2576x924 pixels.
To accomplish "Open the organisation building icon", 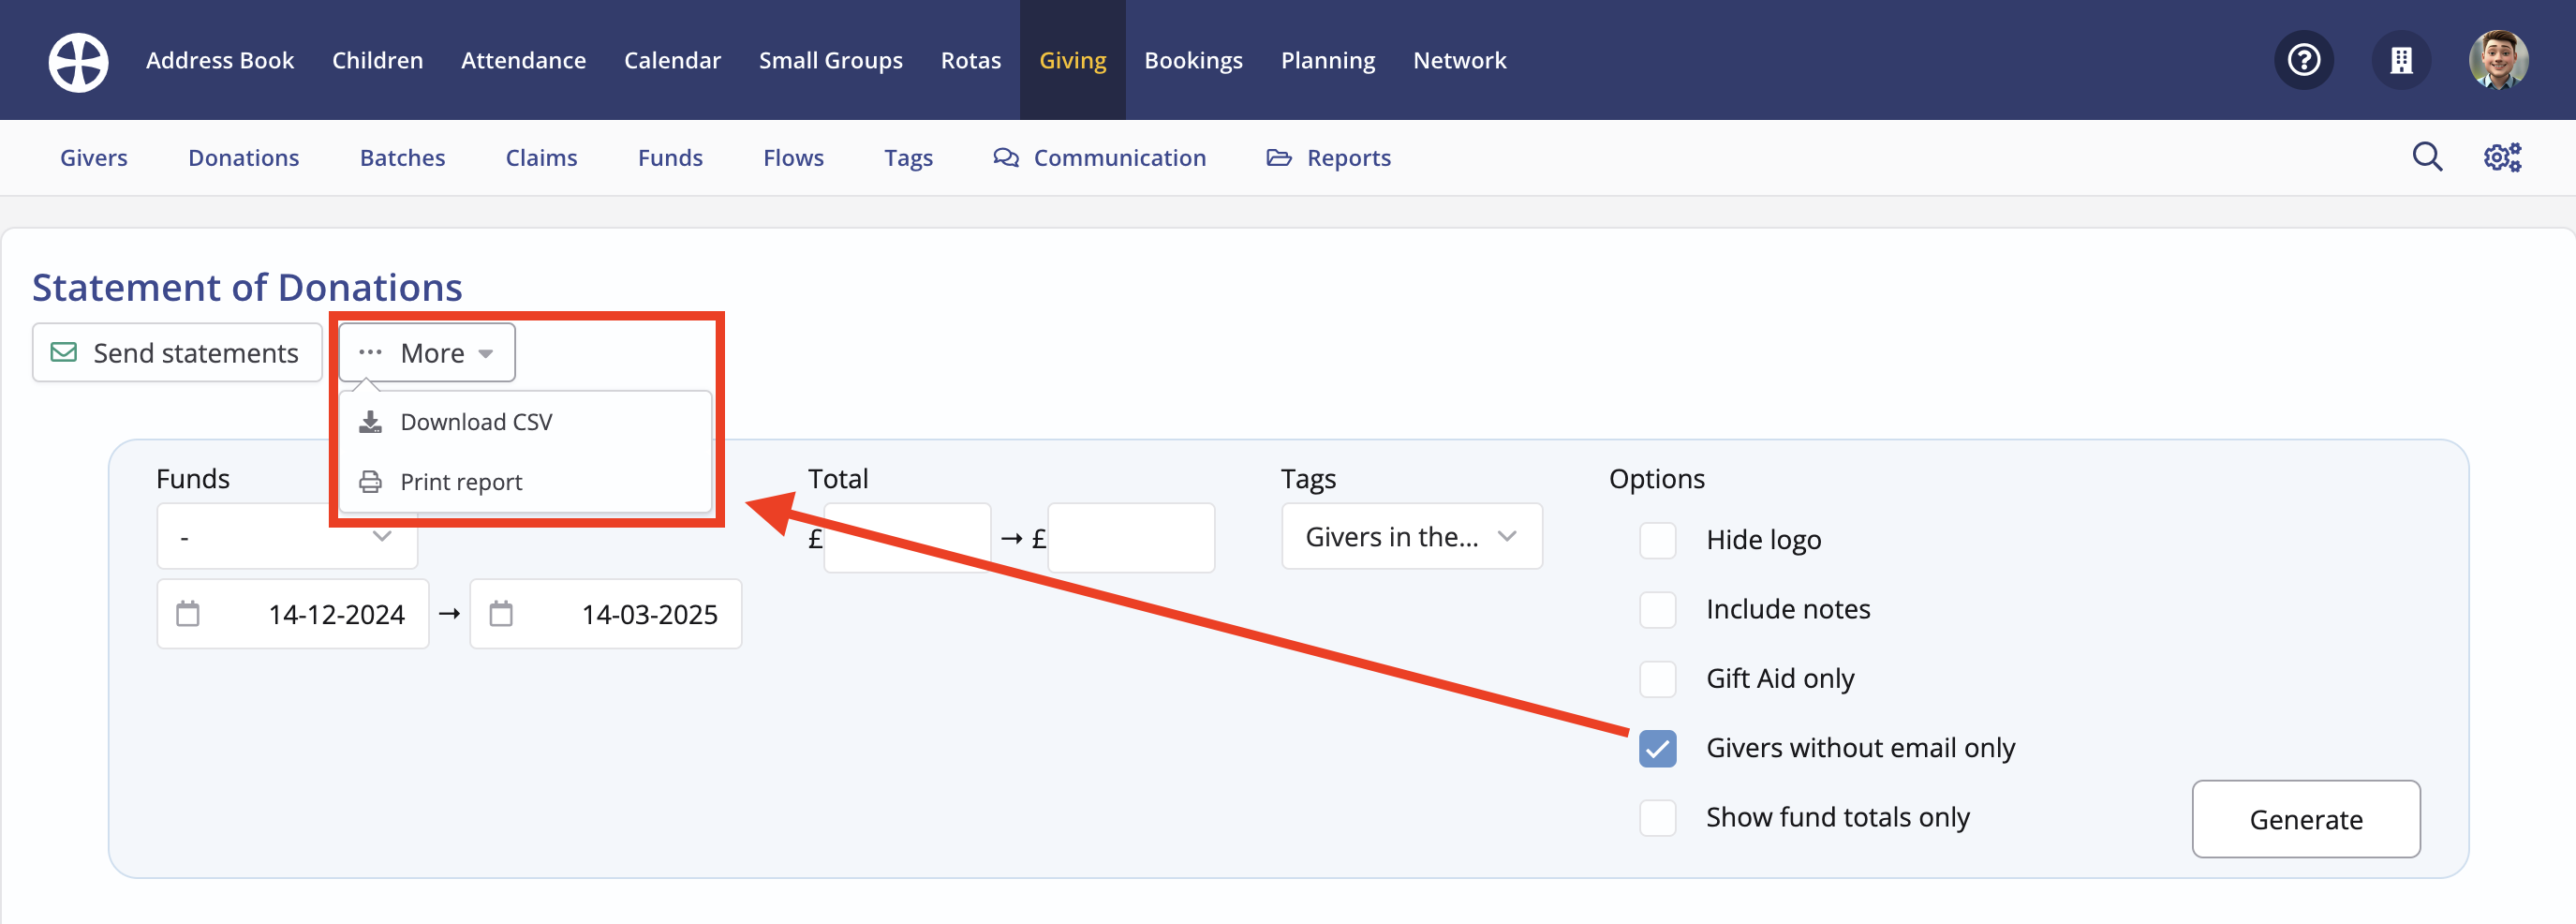I will pos(2401,60).
